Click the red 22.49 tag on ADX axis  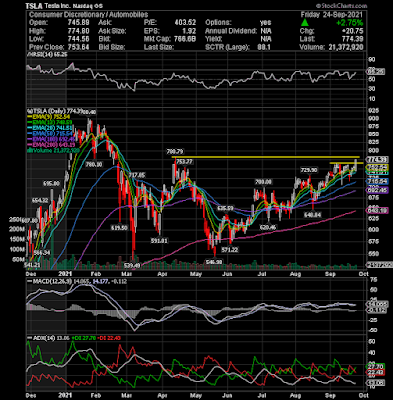tap(376, 372)
